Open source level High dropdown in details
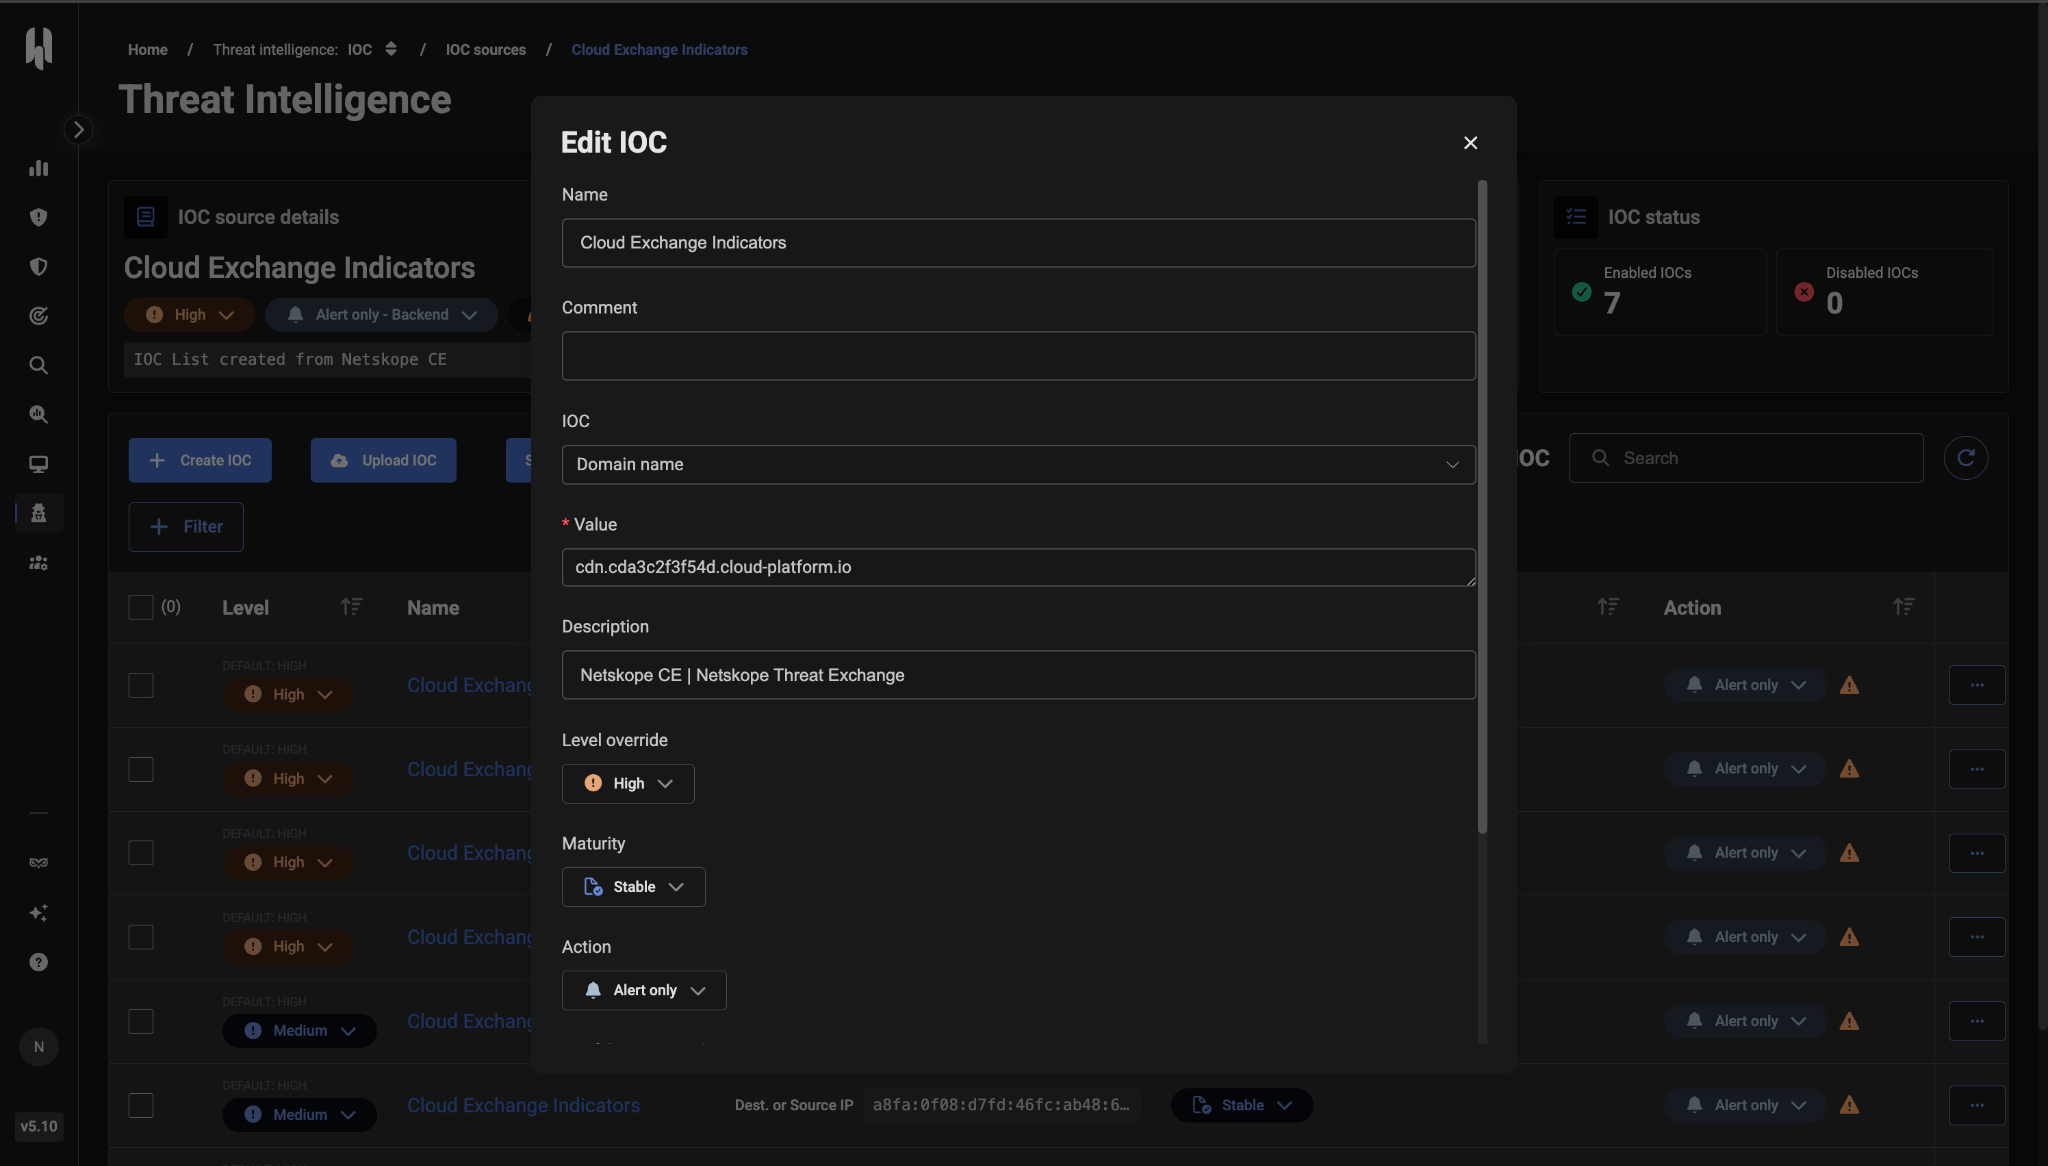This screenshot has width=2048, height=1166. (x=189, y=315)
